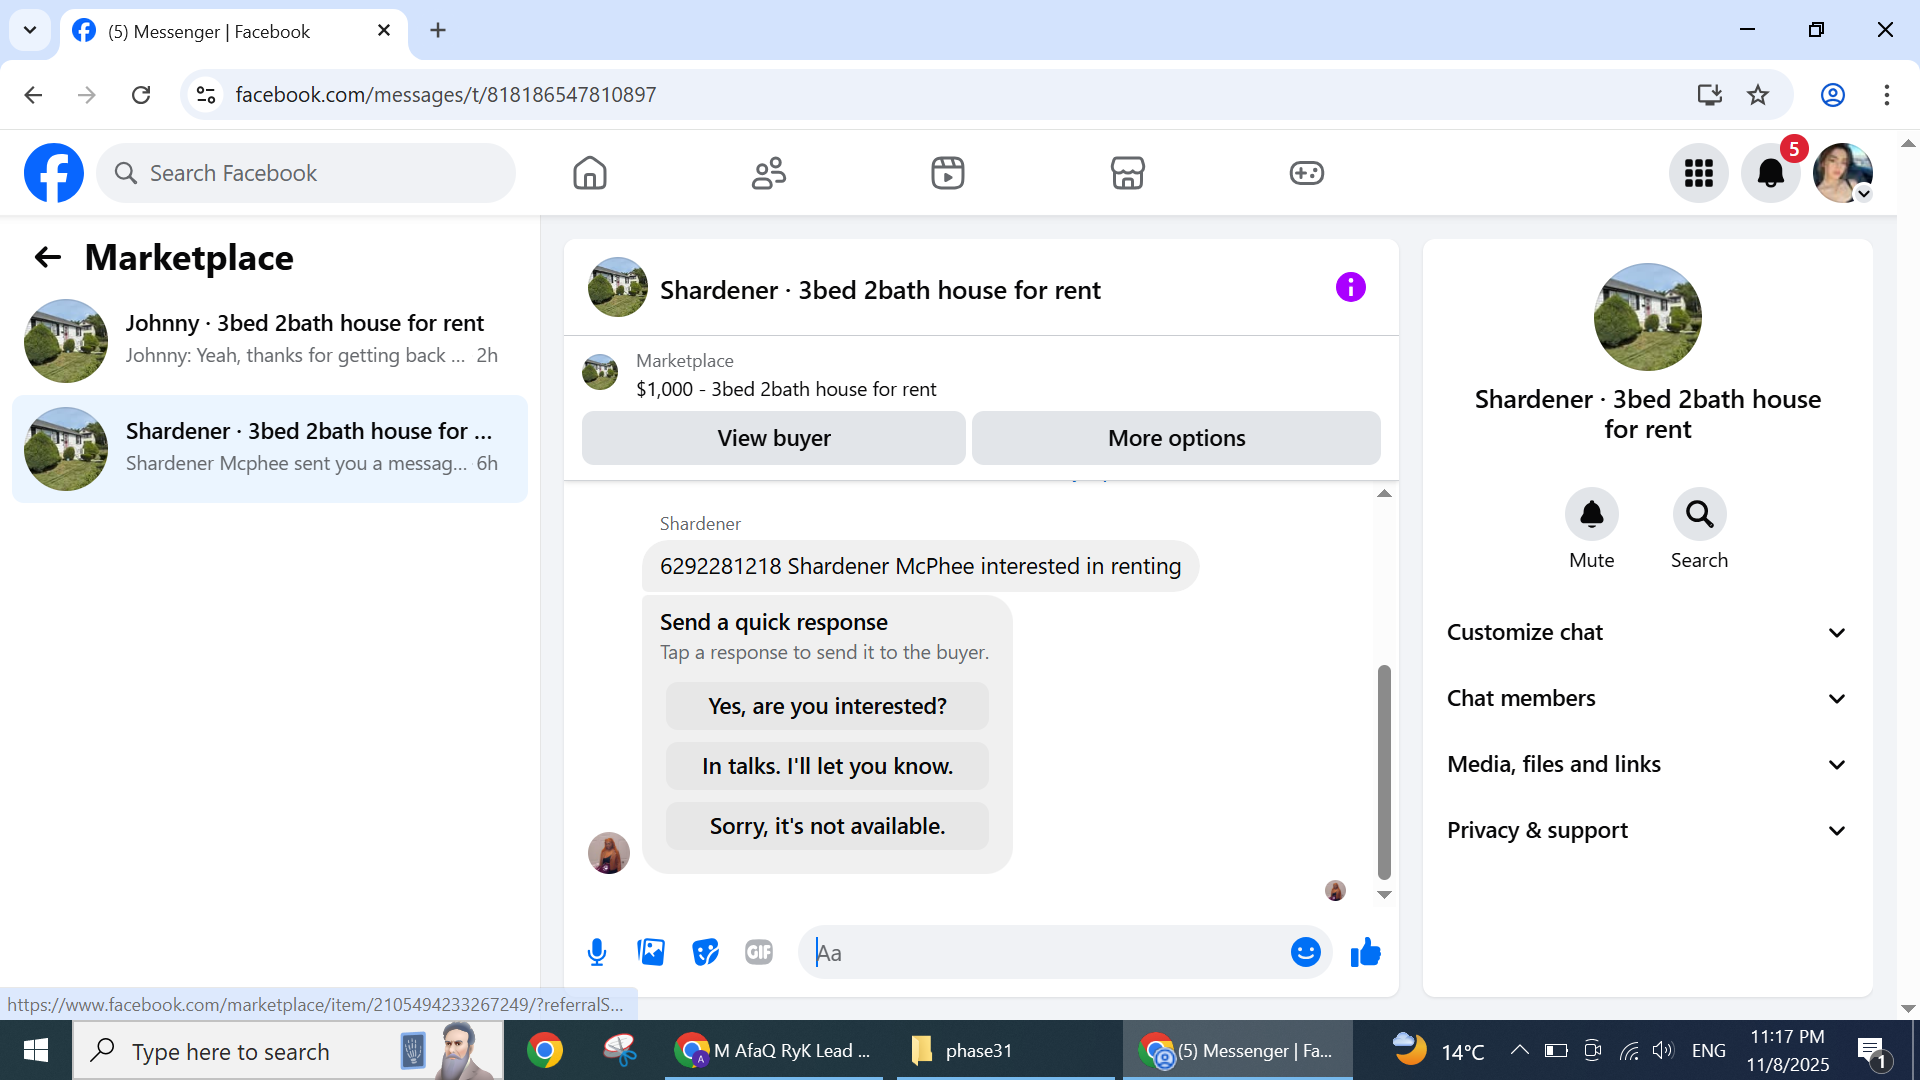Open the Marketplace tab in top navigation
Image resolution: width=1920 pixels, height=1080 pixels.
[1127, 173]
